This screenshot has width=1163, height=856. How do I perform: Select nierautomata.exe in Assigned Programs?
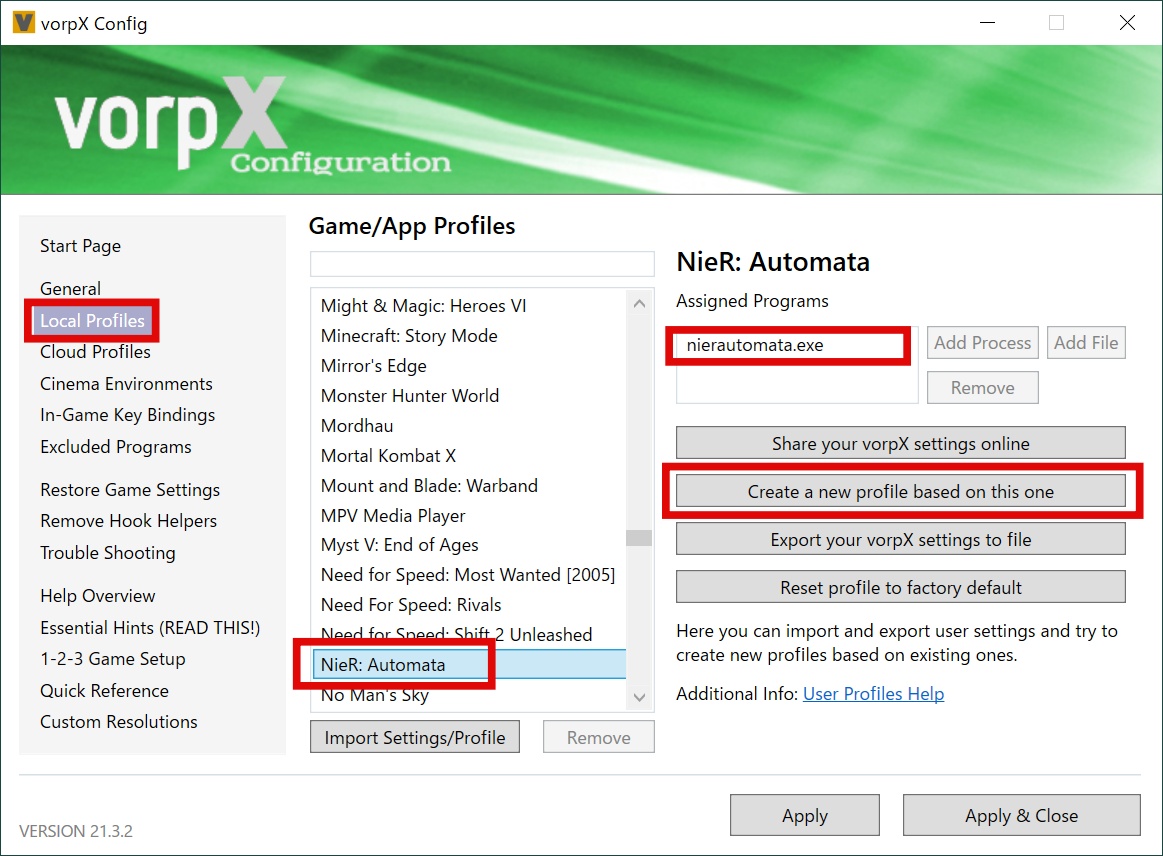755,345
